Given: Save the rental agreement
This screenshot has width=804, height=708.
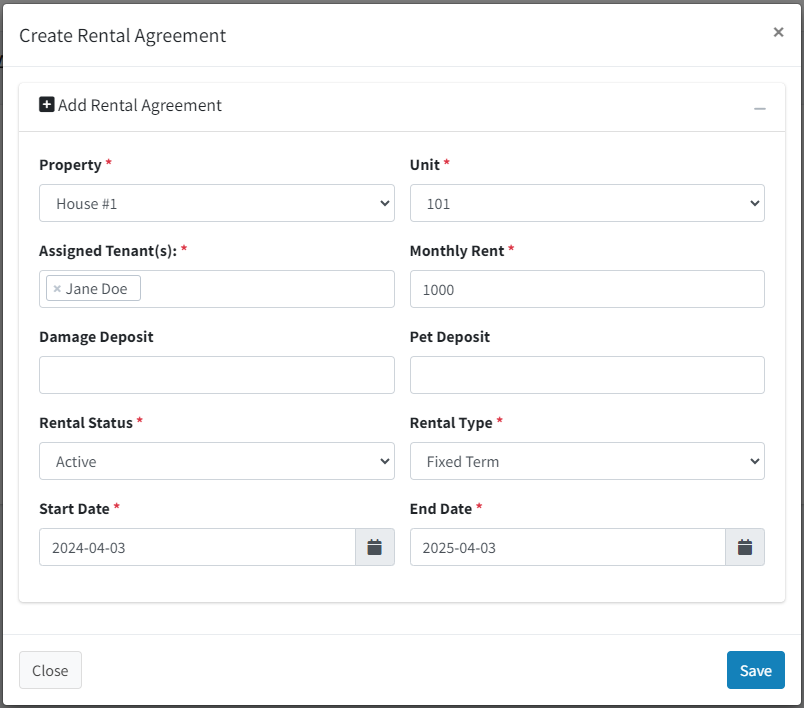Looking at the screenshot, I should click(x=755, y=670).
